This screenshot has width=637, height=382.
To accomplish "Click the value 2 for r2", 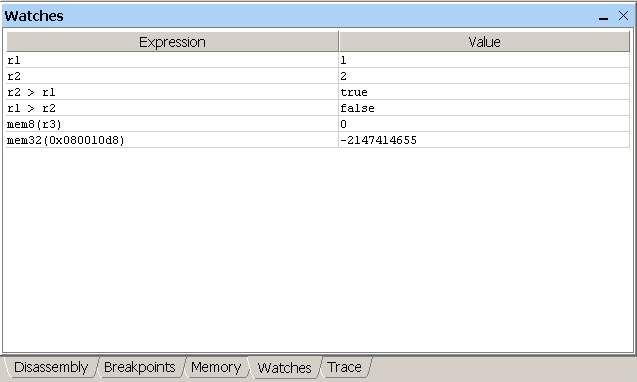I will pyautogui.click(x=484, y=76).
